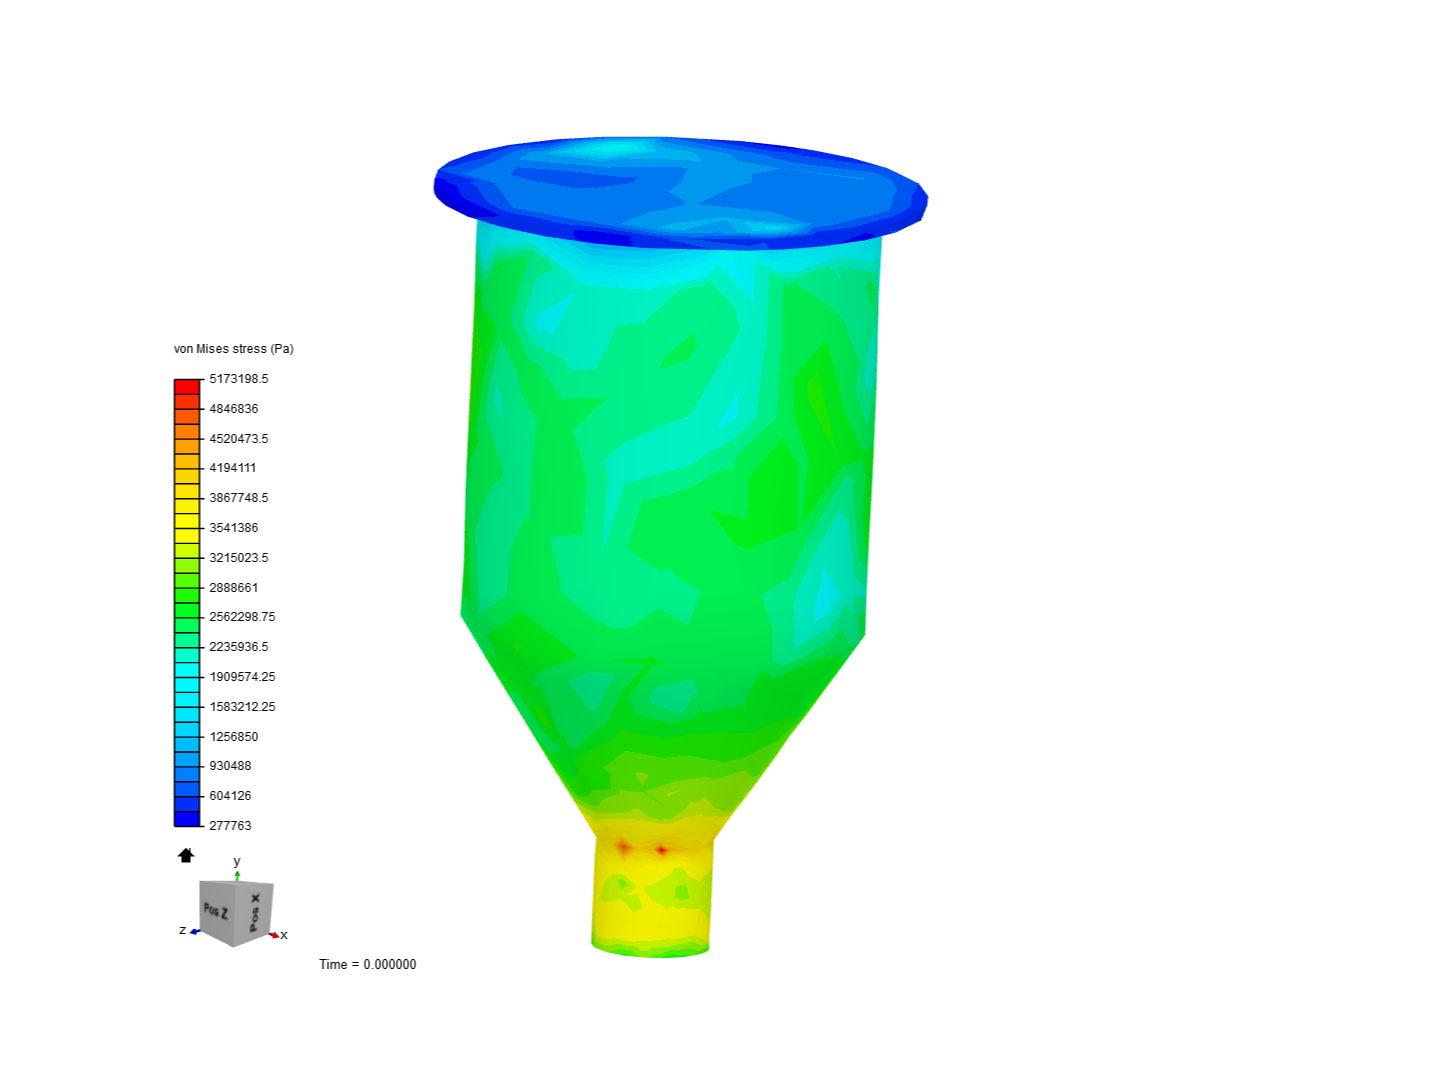
Task: Click the home view icon above the orientation cube
Action: (x=186, y=855)
